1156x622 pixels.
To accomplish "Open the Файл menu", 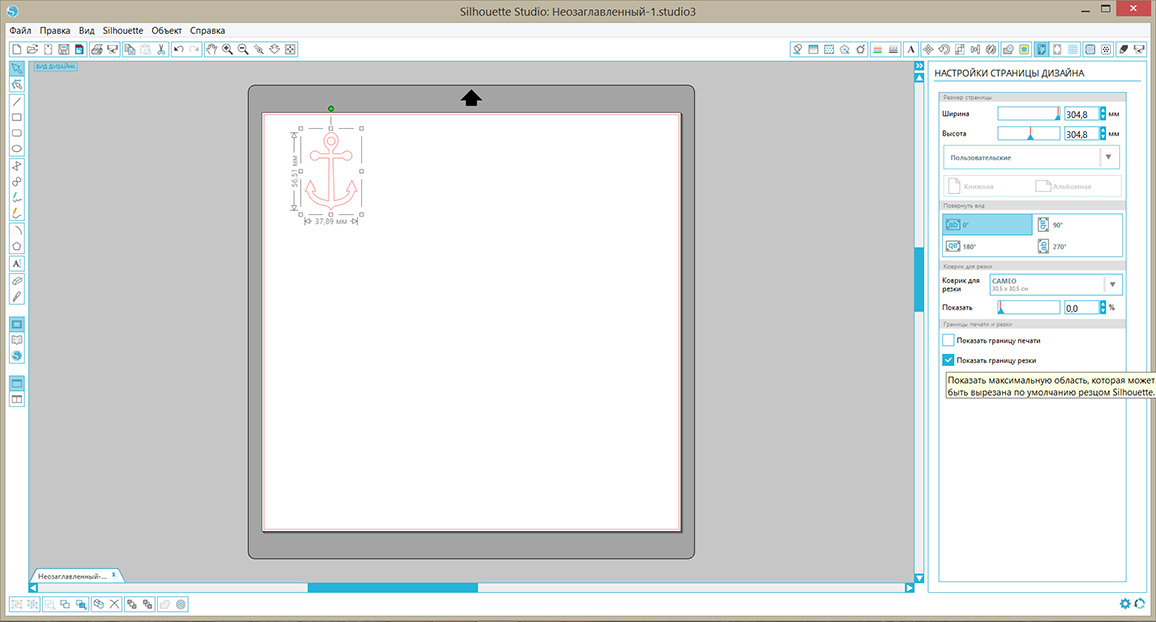I will pyautogui.click(x=20, y=31).
